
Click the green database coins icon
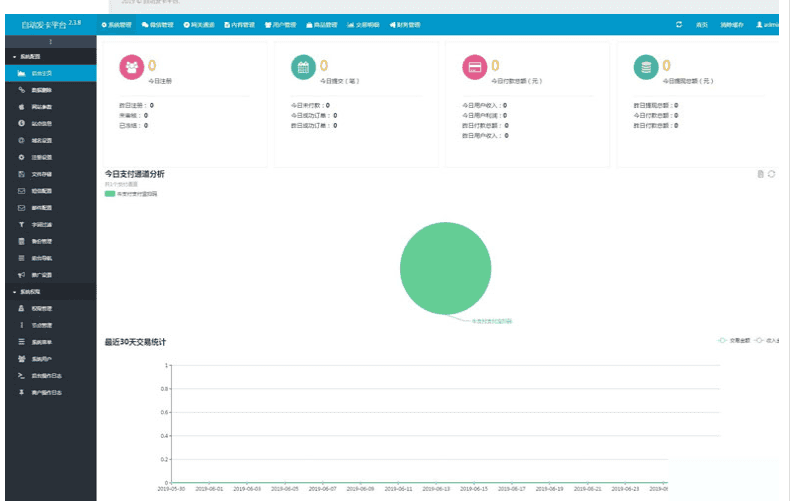(x=646, y=67)
